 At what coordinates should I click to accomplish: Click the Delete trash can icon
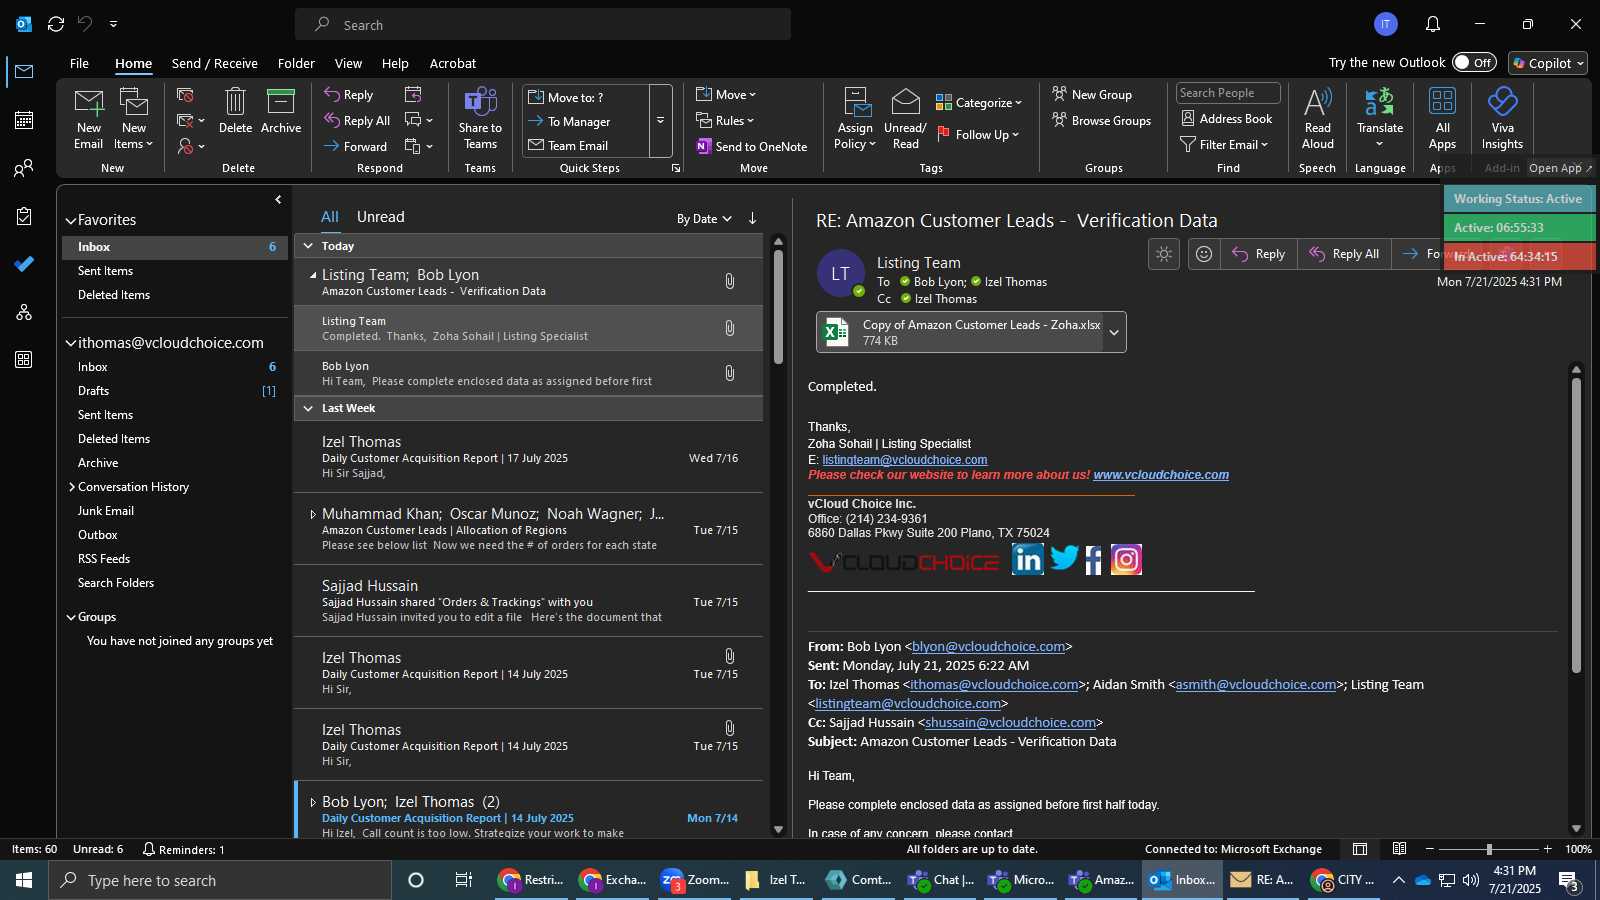[235, 111]
